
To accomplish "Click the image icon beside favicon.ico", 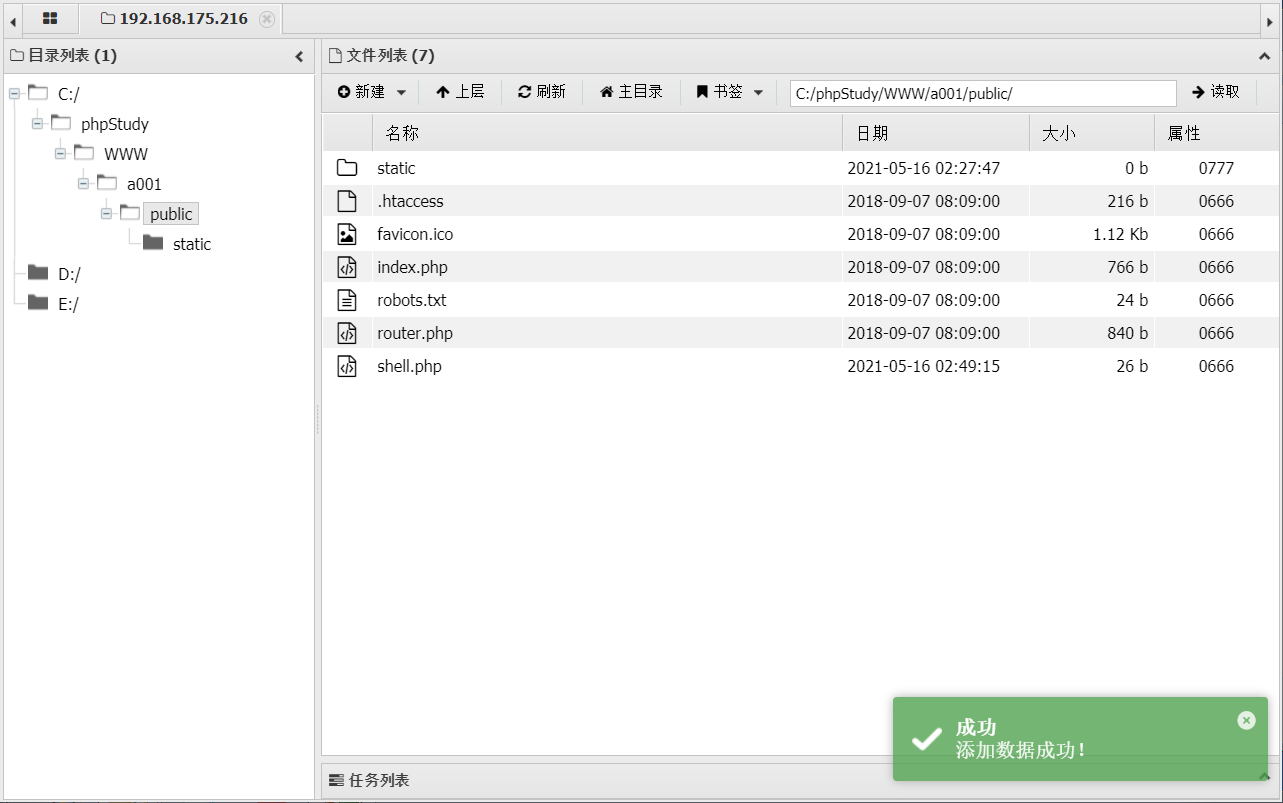I will click(x=347, y=233).
